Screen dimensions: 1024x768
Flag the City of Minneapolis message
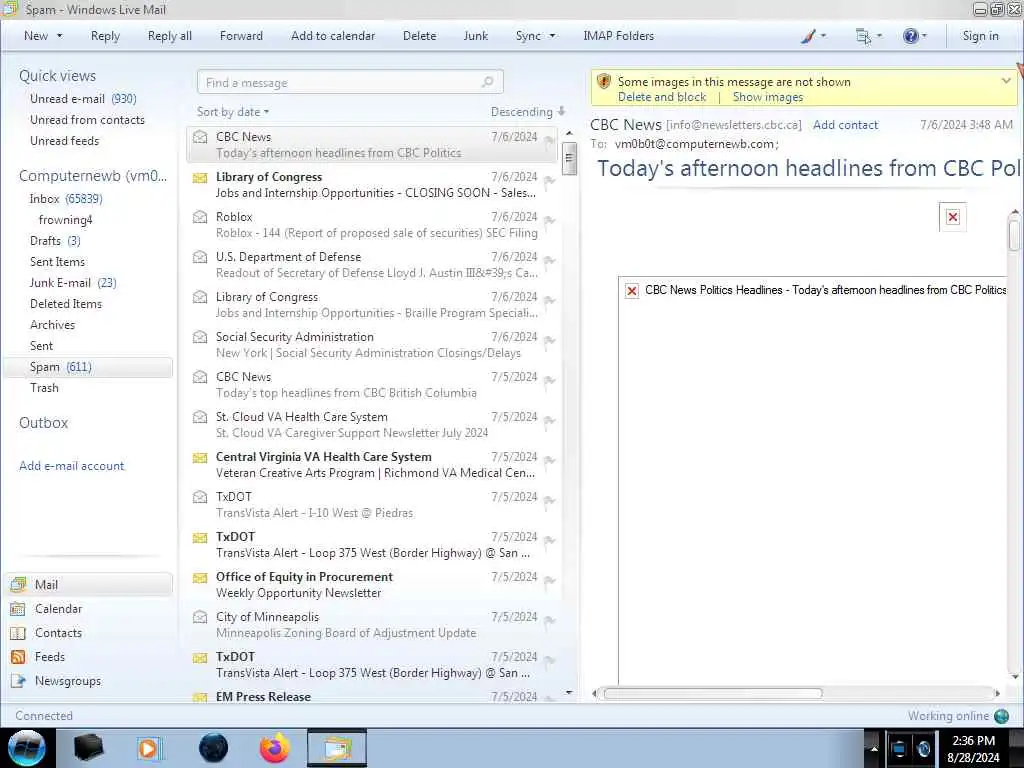(x=550, y=620)
